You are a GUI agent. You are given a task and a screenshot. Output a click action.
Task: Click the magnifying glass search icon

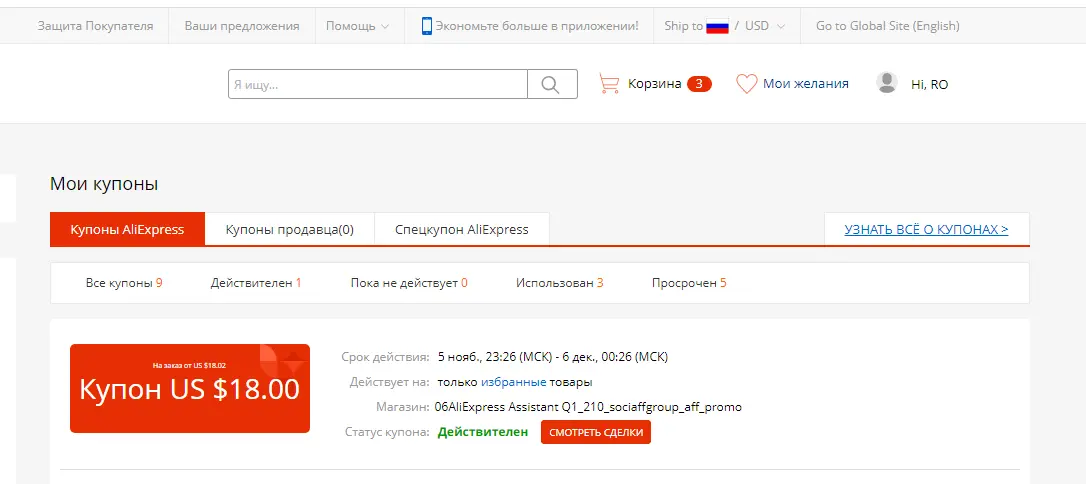coord(552,84)
